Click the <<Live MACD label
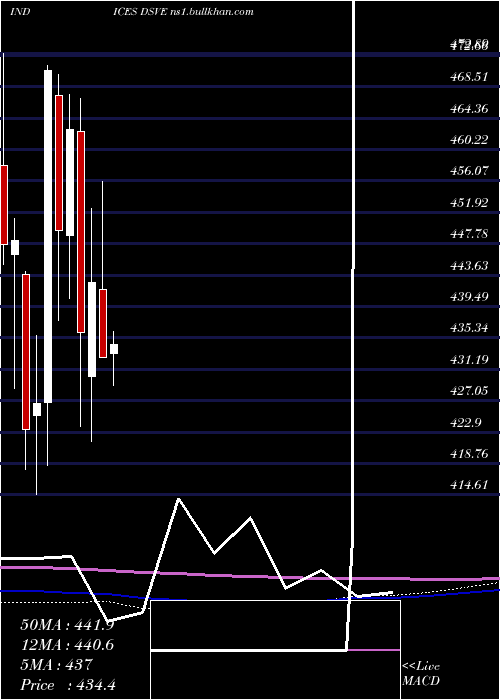 coord(421,674)
